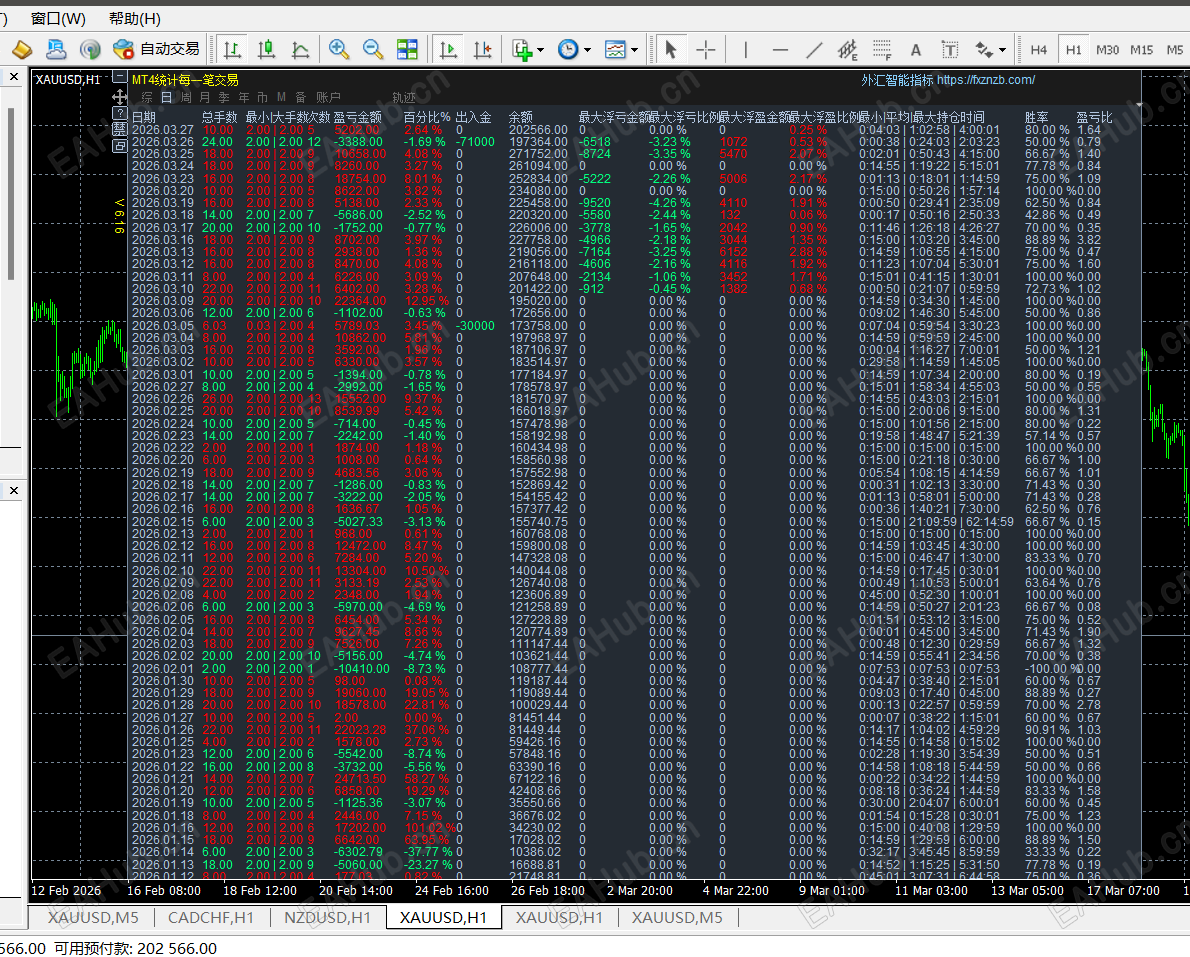Click the -71000 deposit withdrawal value
Screen dimensions: 1190x957
point(475,142)
